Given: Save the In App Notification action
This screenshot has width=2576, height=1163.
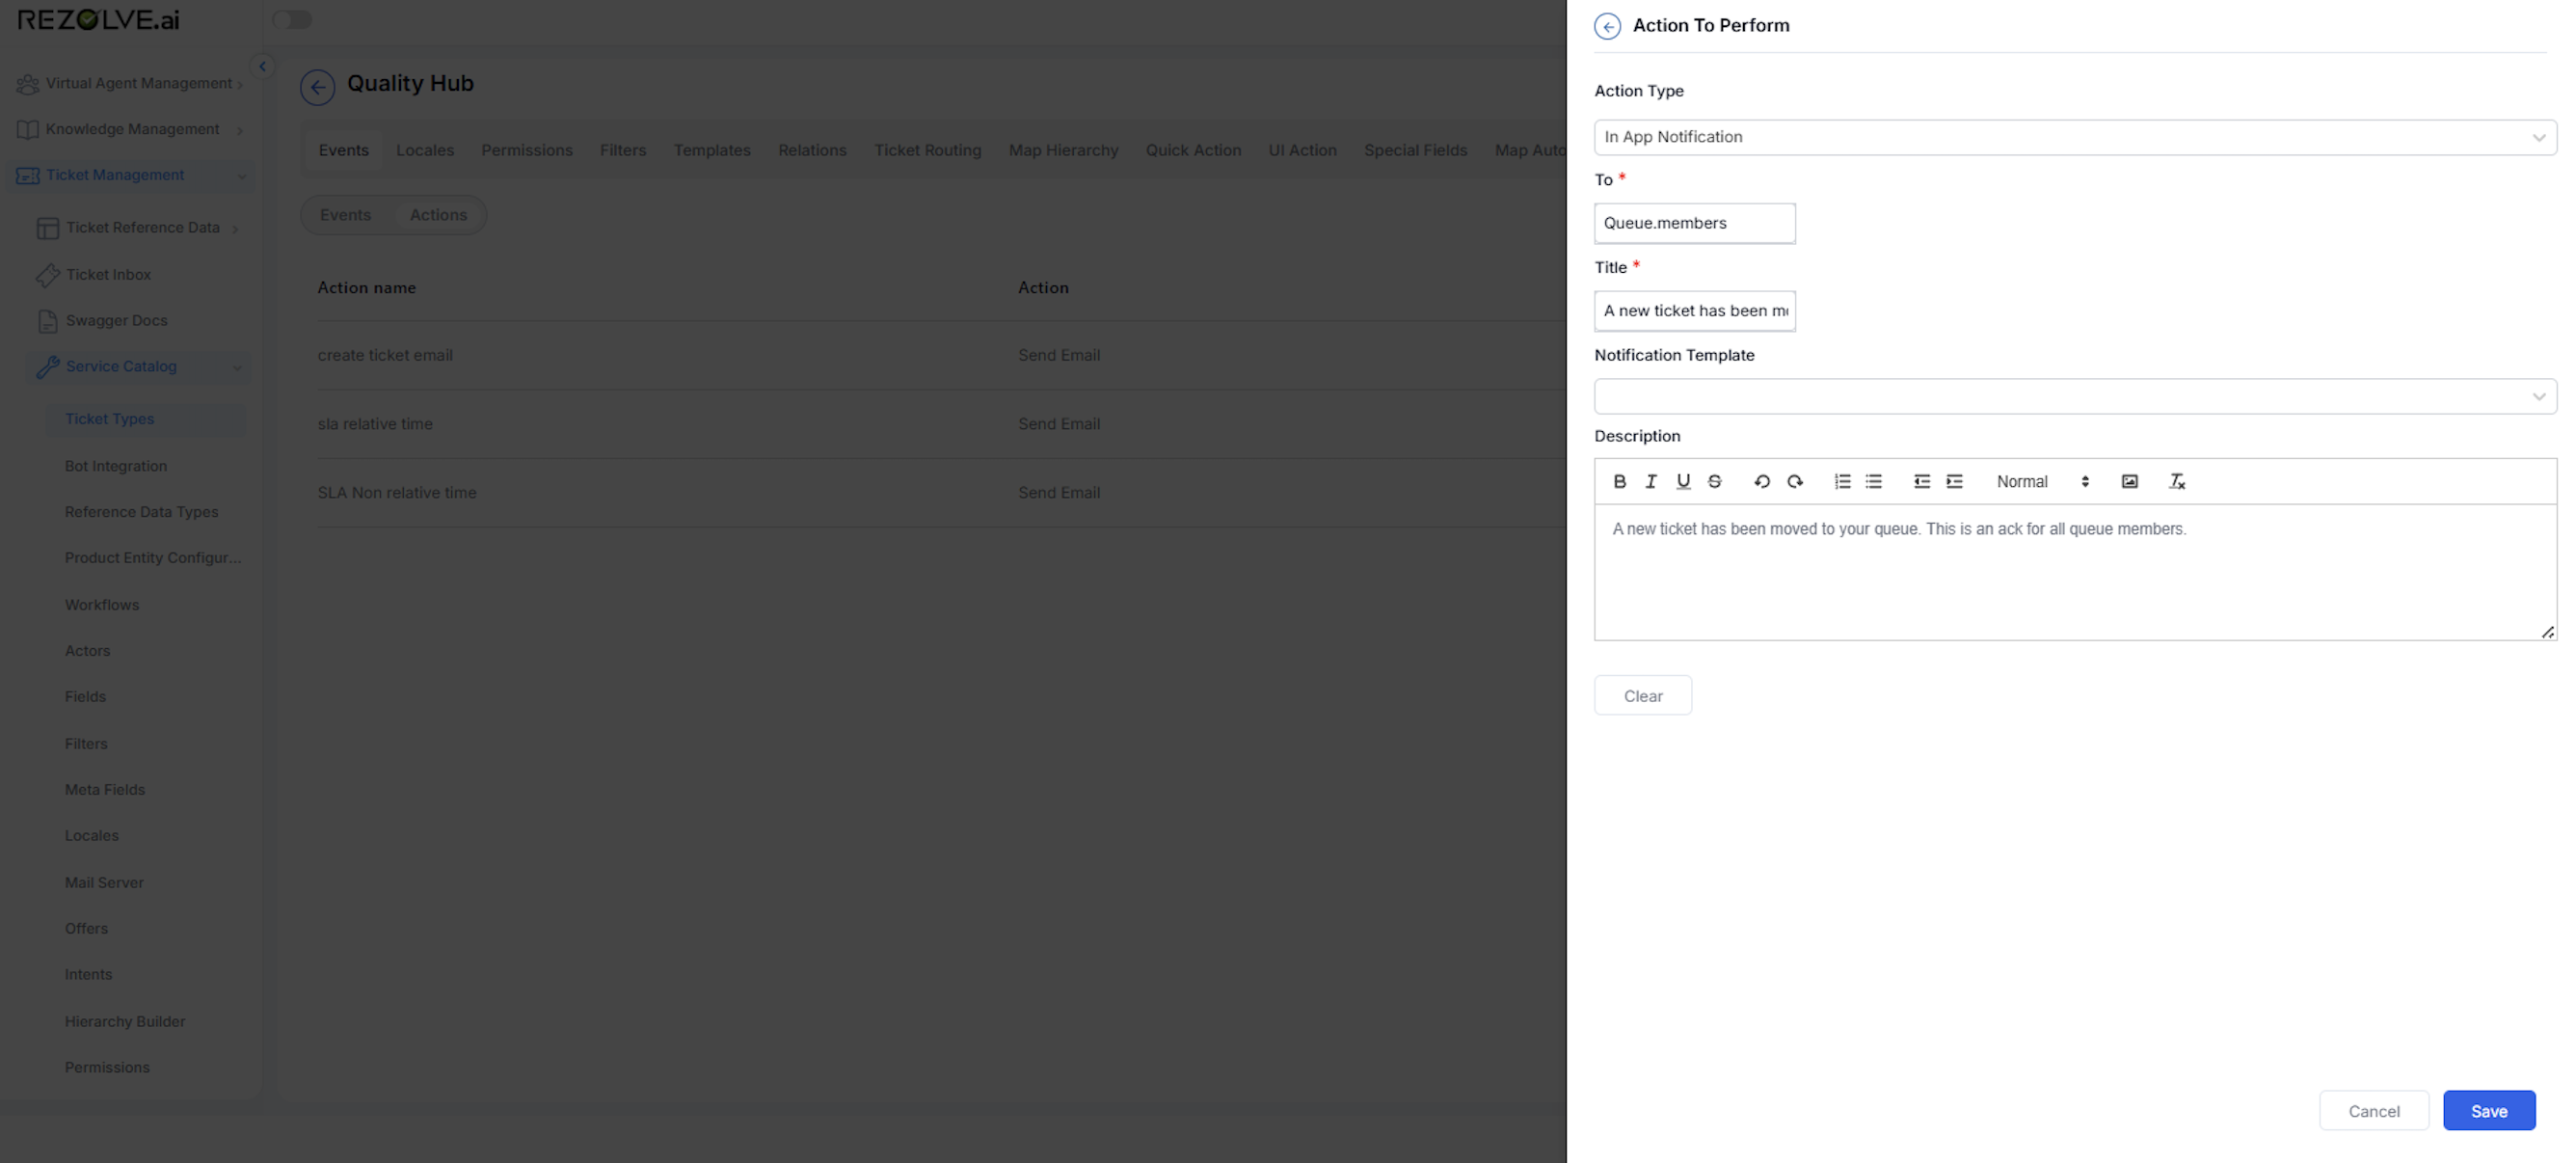Looking at the screenshot, I should 2488,1110.
